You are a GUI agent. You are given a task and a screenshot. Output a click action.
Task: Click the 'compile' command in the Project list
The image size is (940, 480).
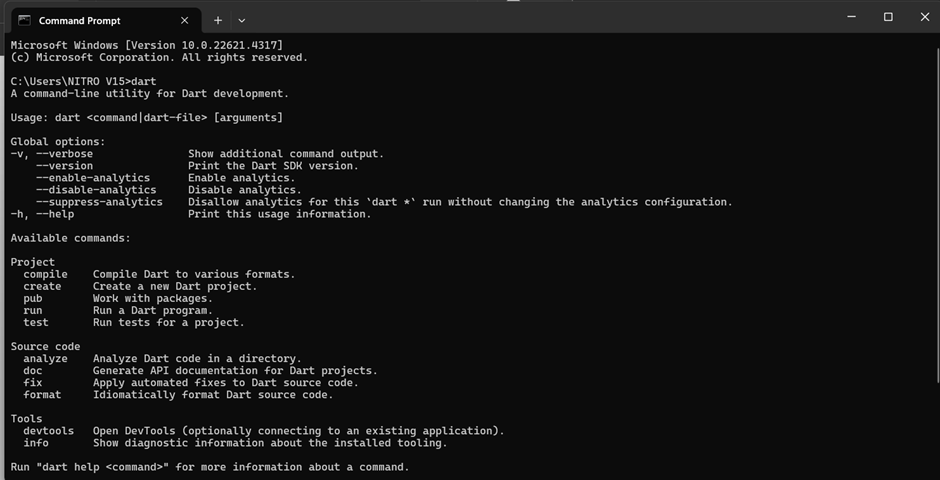tap(46, 274)
